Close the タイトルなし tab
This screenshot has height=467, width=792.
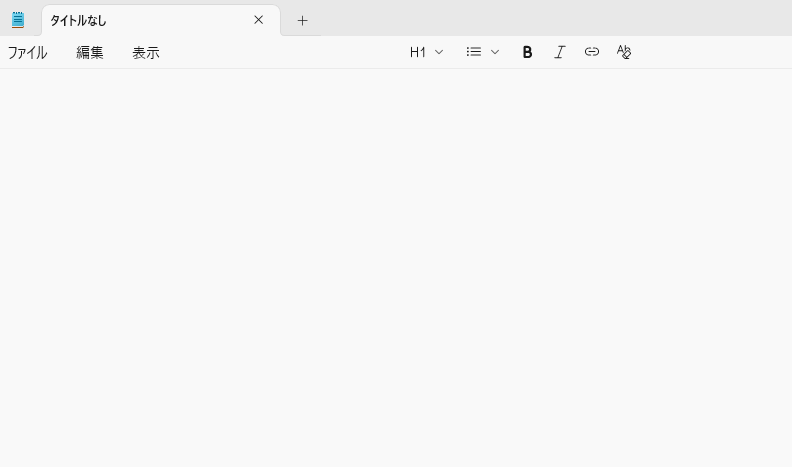(258, 20)
